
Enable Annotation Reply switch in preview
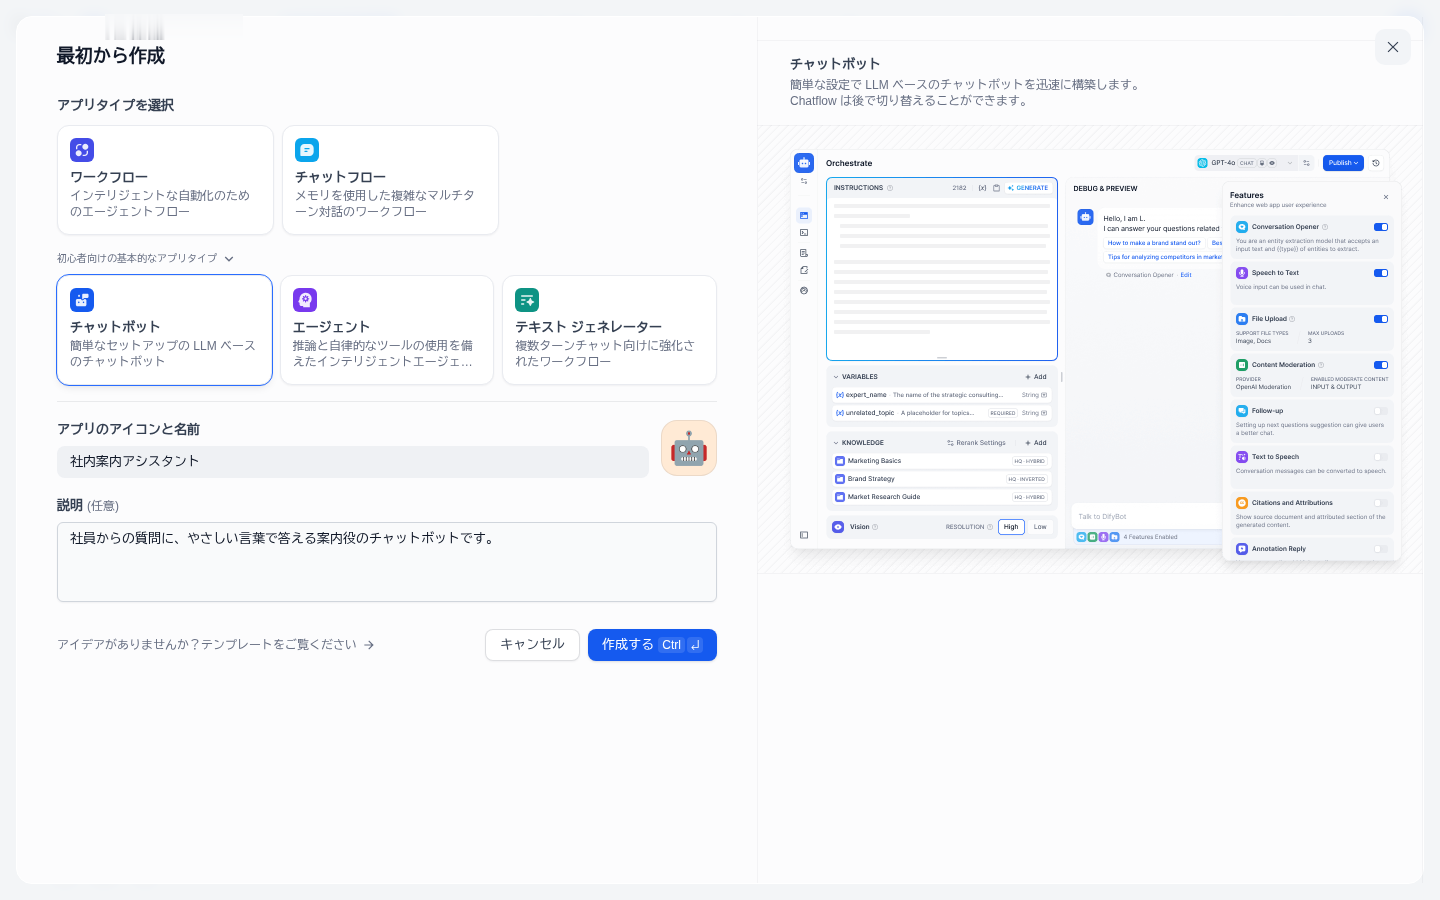click(1381, 549)
